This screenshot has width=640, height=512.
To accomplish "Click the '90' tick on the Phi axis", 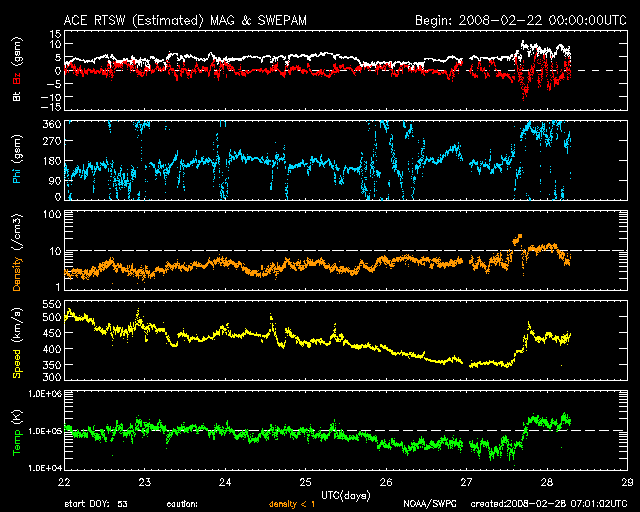I will [x=56, y=180].
